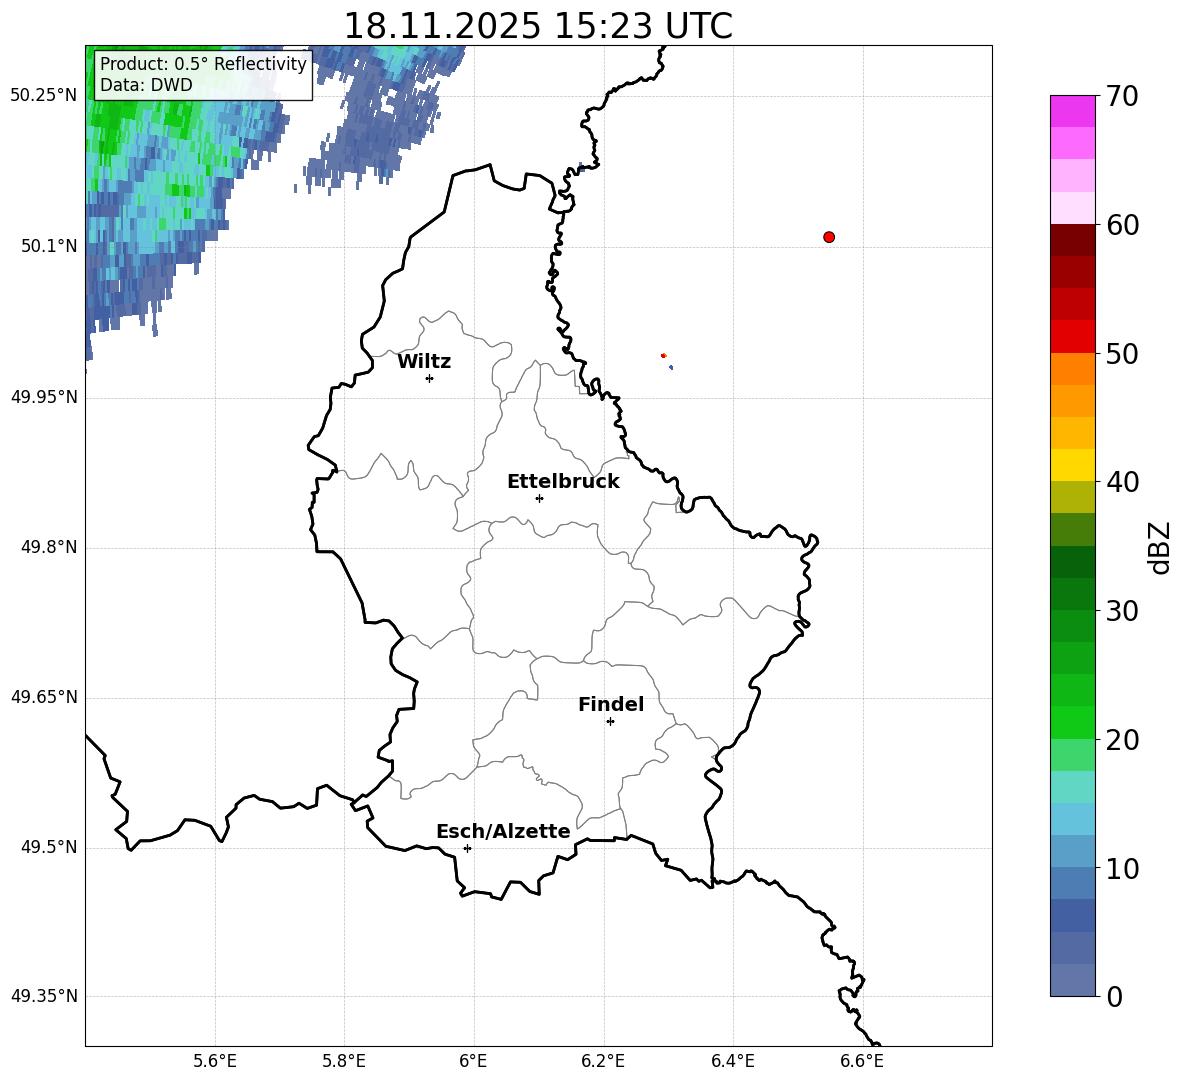Click the 6.4°E longitude label
The width and height of the screenshot is (1184, 1081).
pyautogui.click(x=732, y=1061)
